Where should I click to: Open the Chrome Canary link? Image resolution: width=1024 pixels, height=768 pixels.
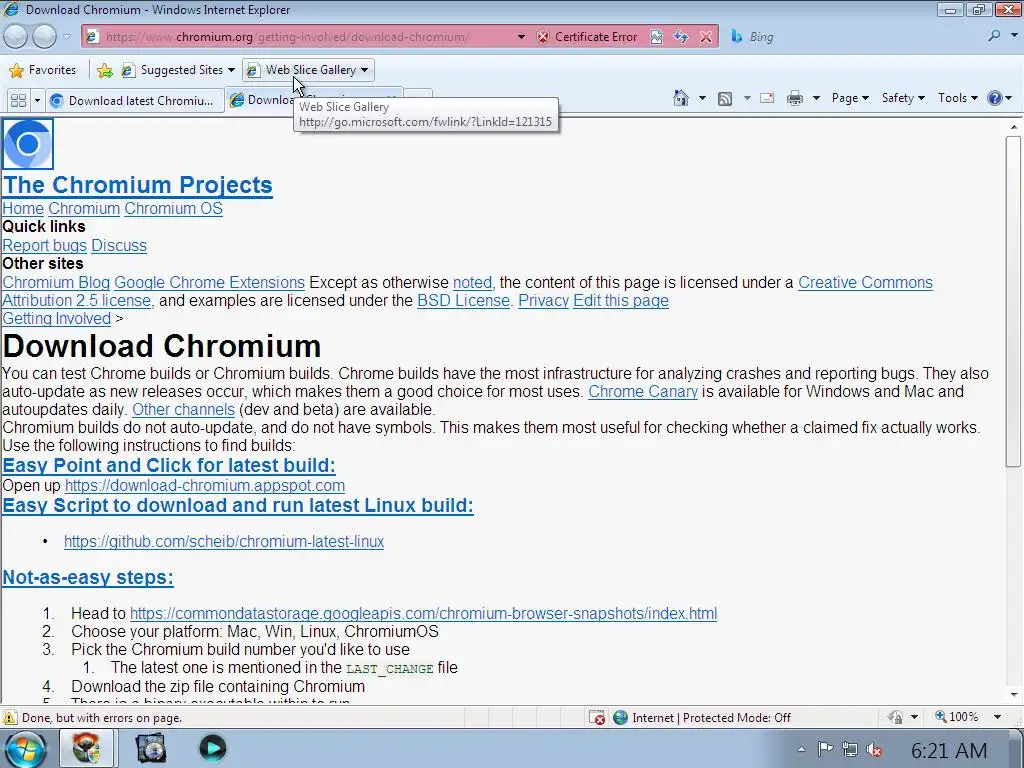[x=643, y=391]
